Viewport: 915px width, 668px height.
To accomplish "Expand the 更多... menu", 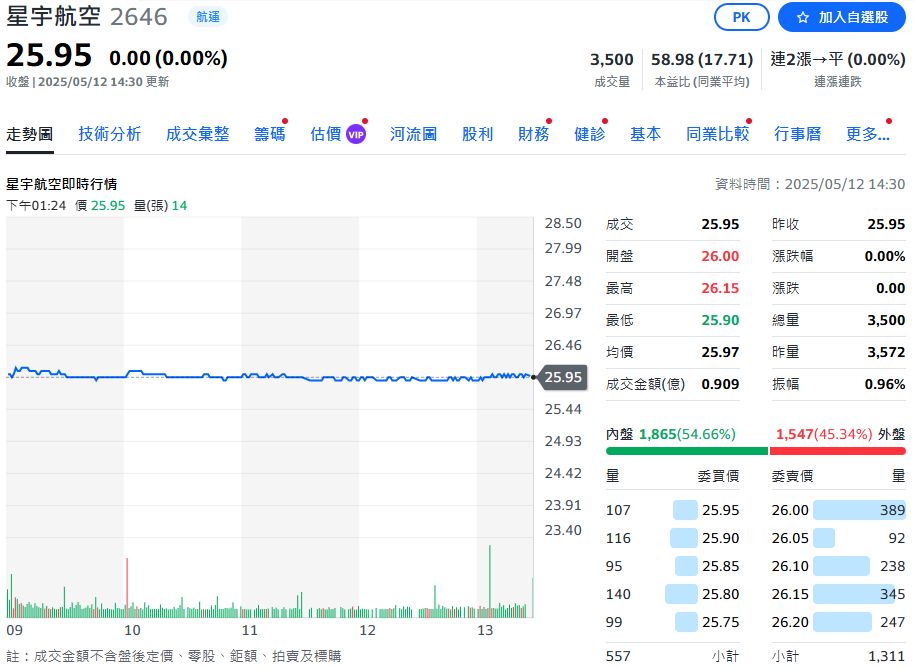I will pyautogui.click(x=868, y=134).
